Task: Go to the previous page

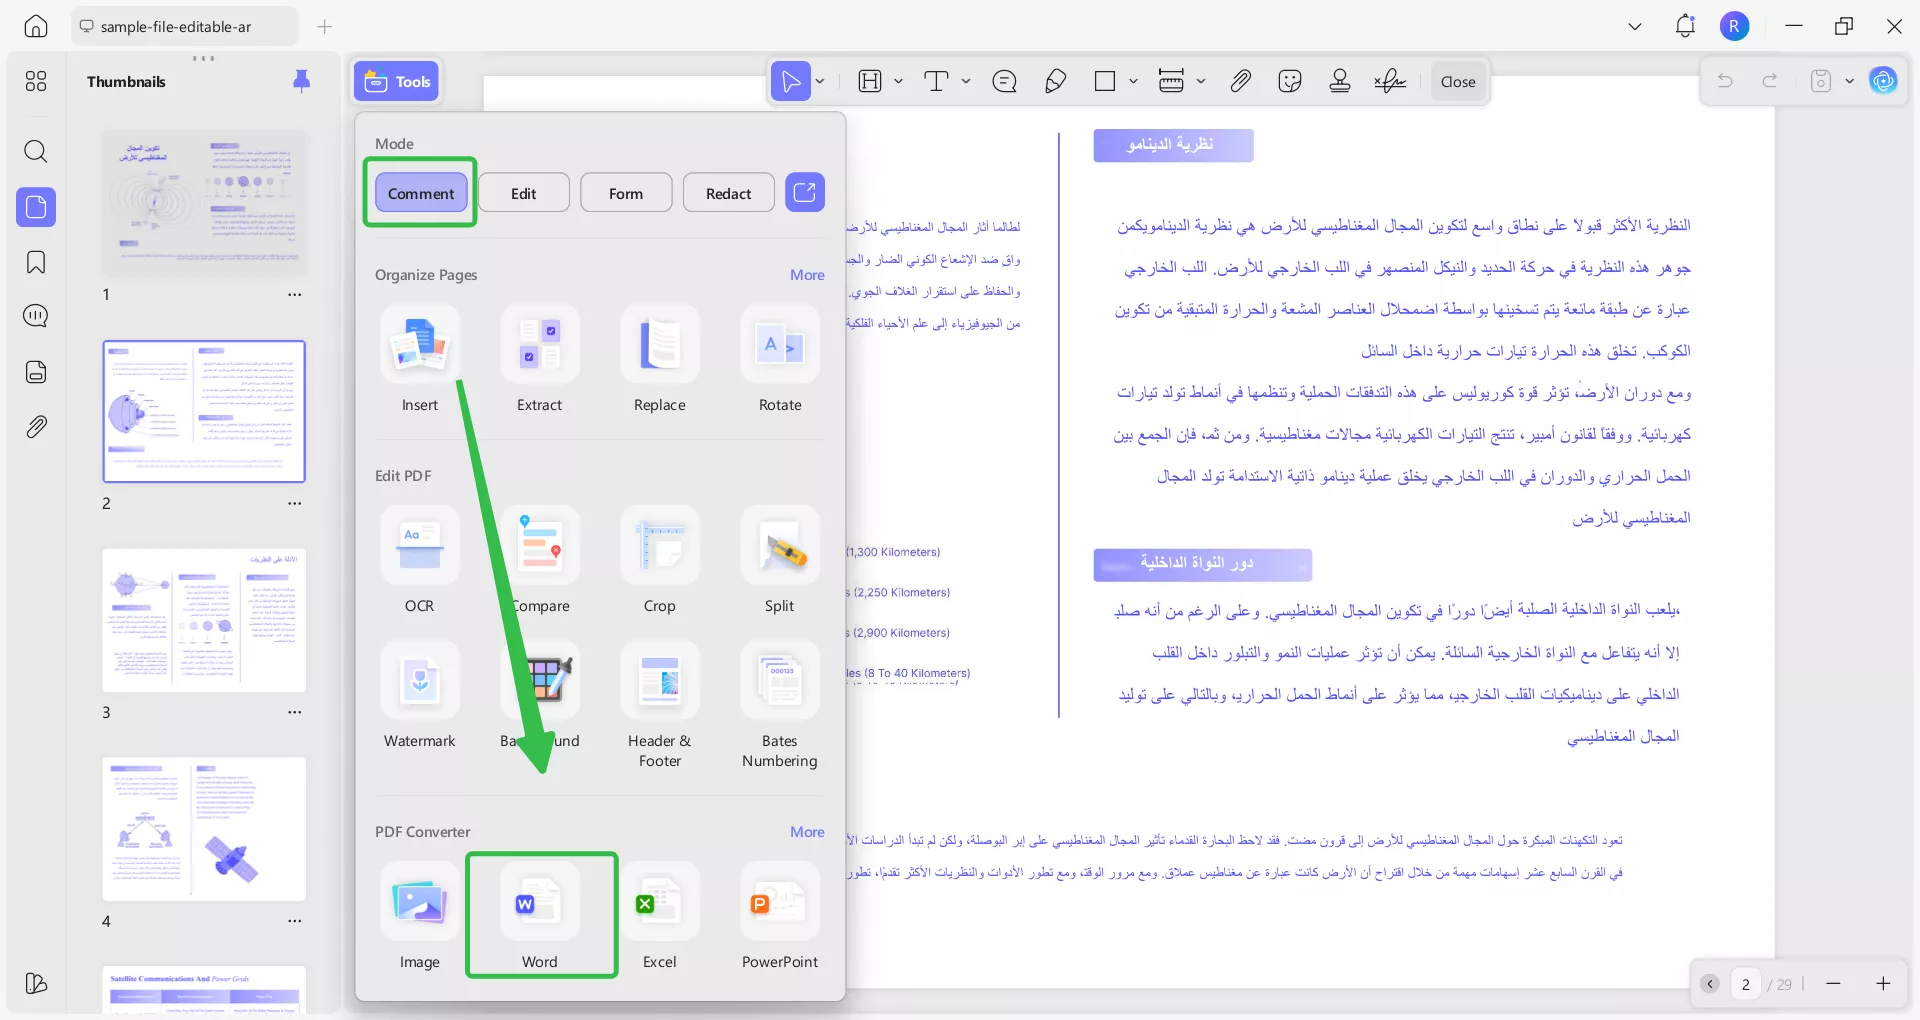Action: [1710, 984]
